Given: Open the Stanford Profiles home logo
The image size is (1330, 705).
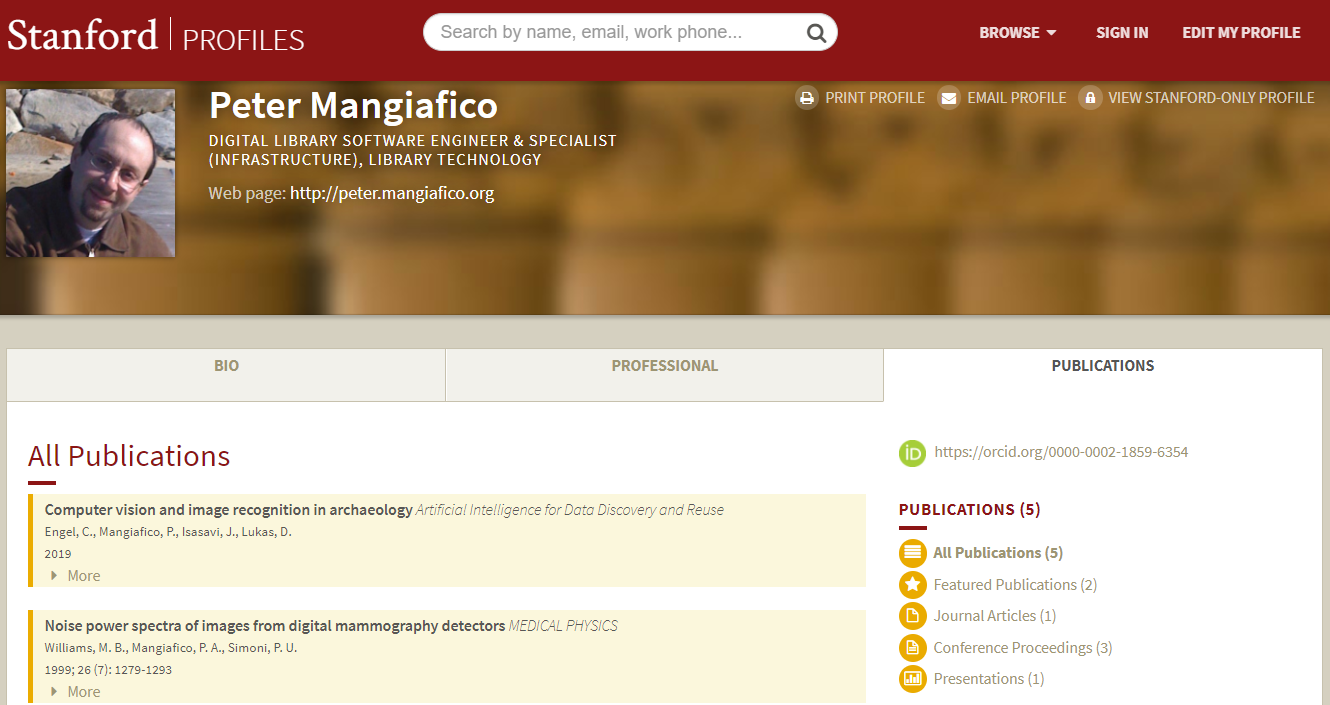Looking at the screenshot, I should pyautogui.click(x=156, y=36).
